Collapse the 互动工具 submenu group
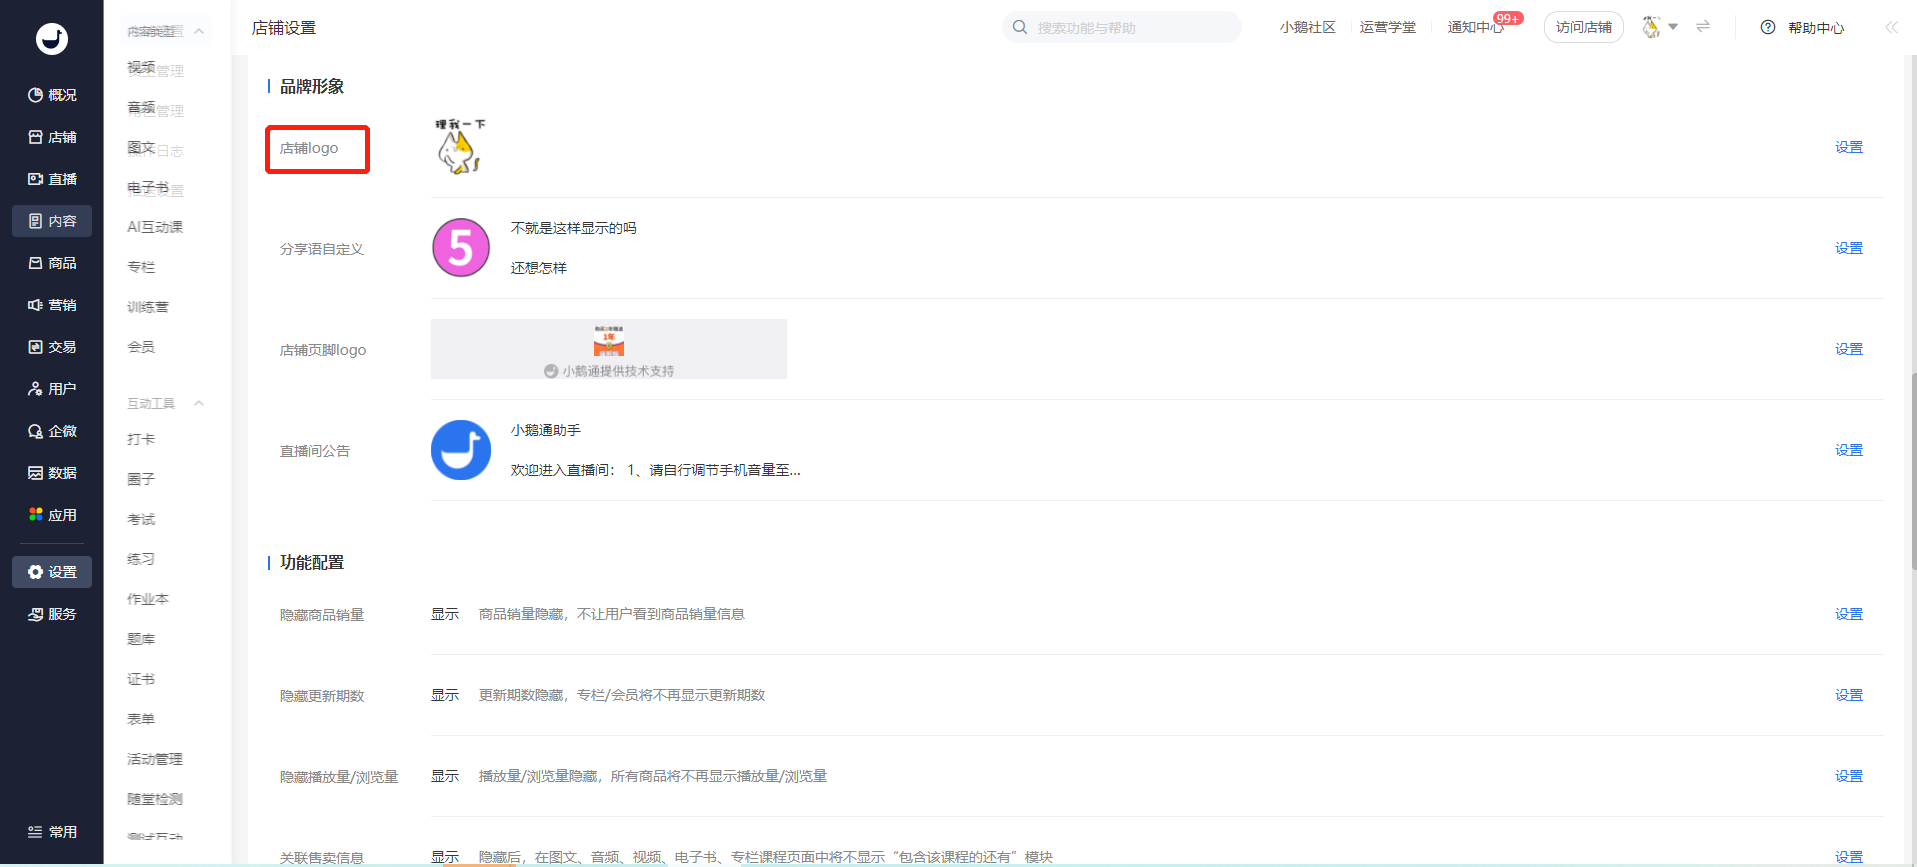This screenshot has width=1917, height=867. click(x=199, y=403)
